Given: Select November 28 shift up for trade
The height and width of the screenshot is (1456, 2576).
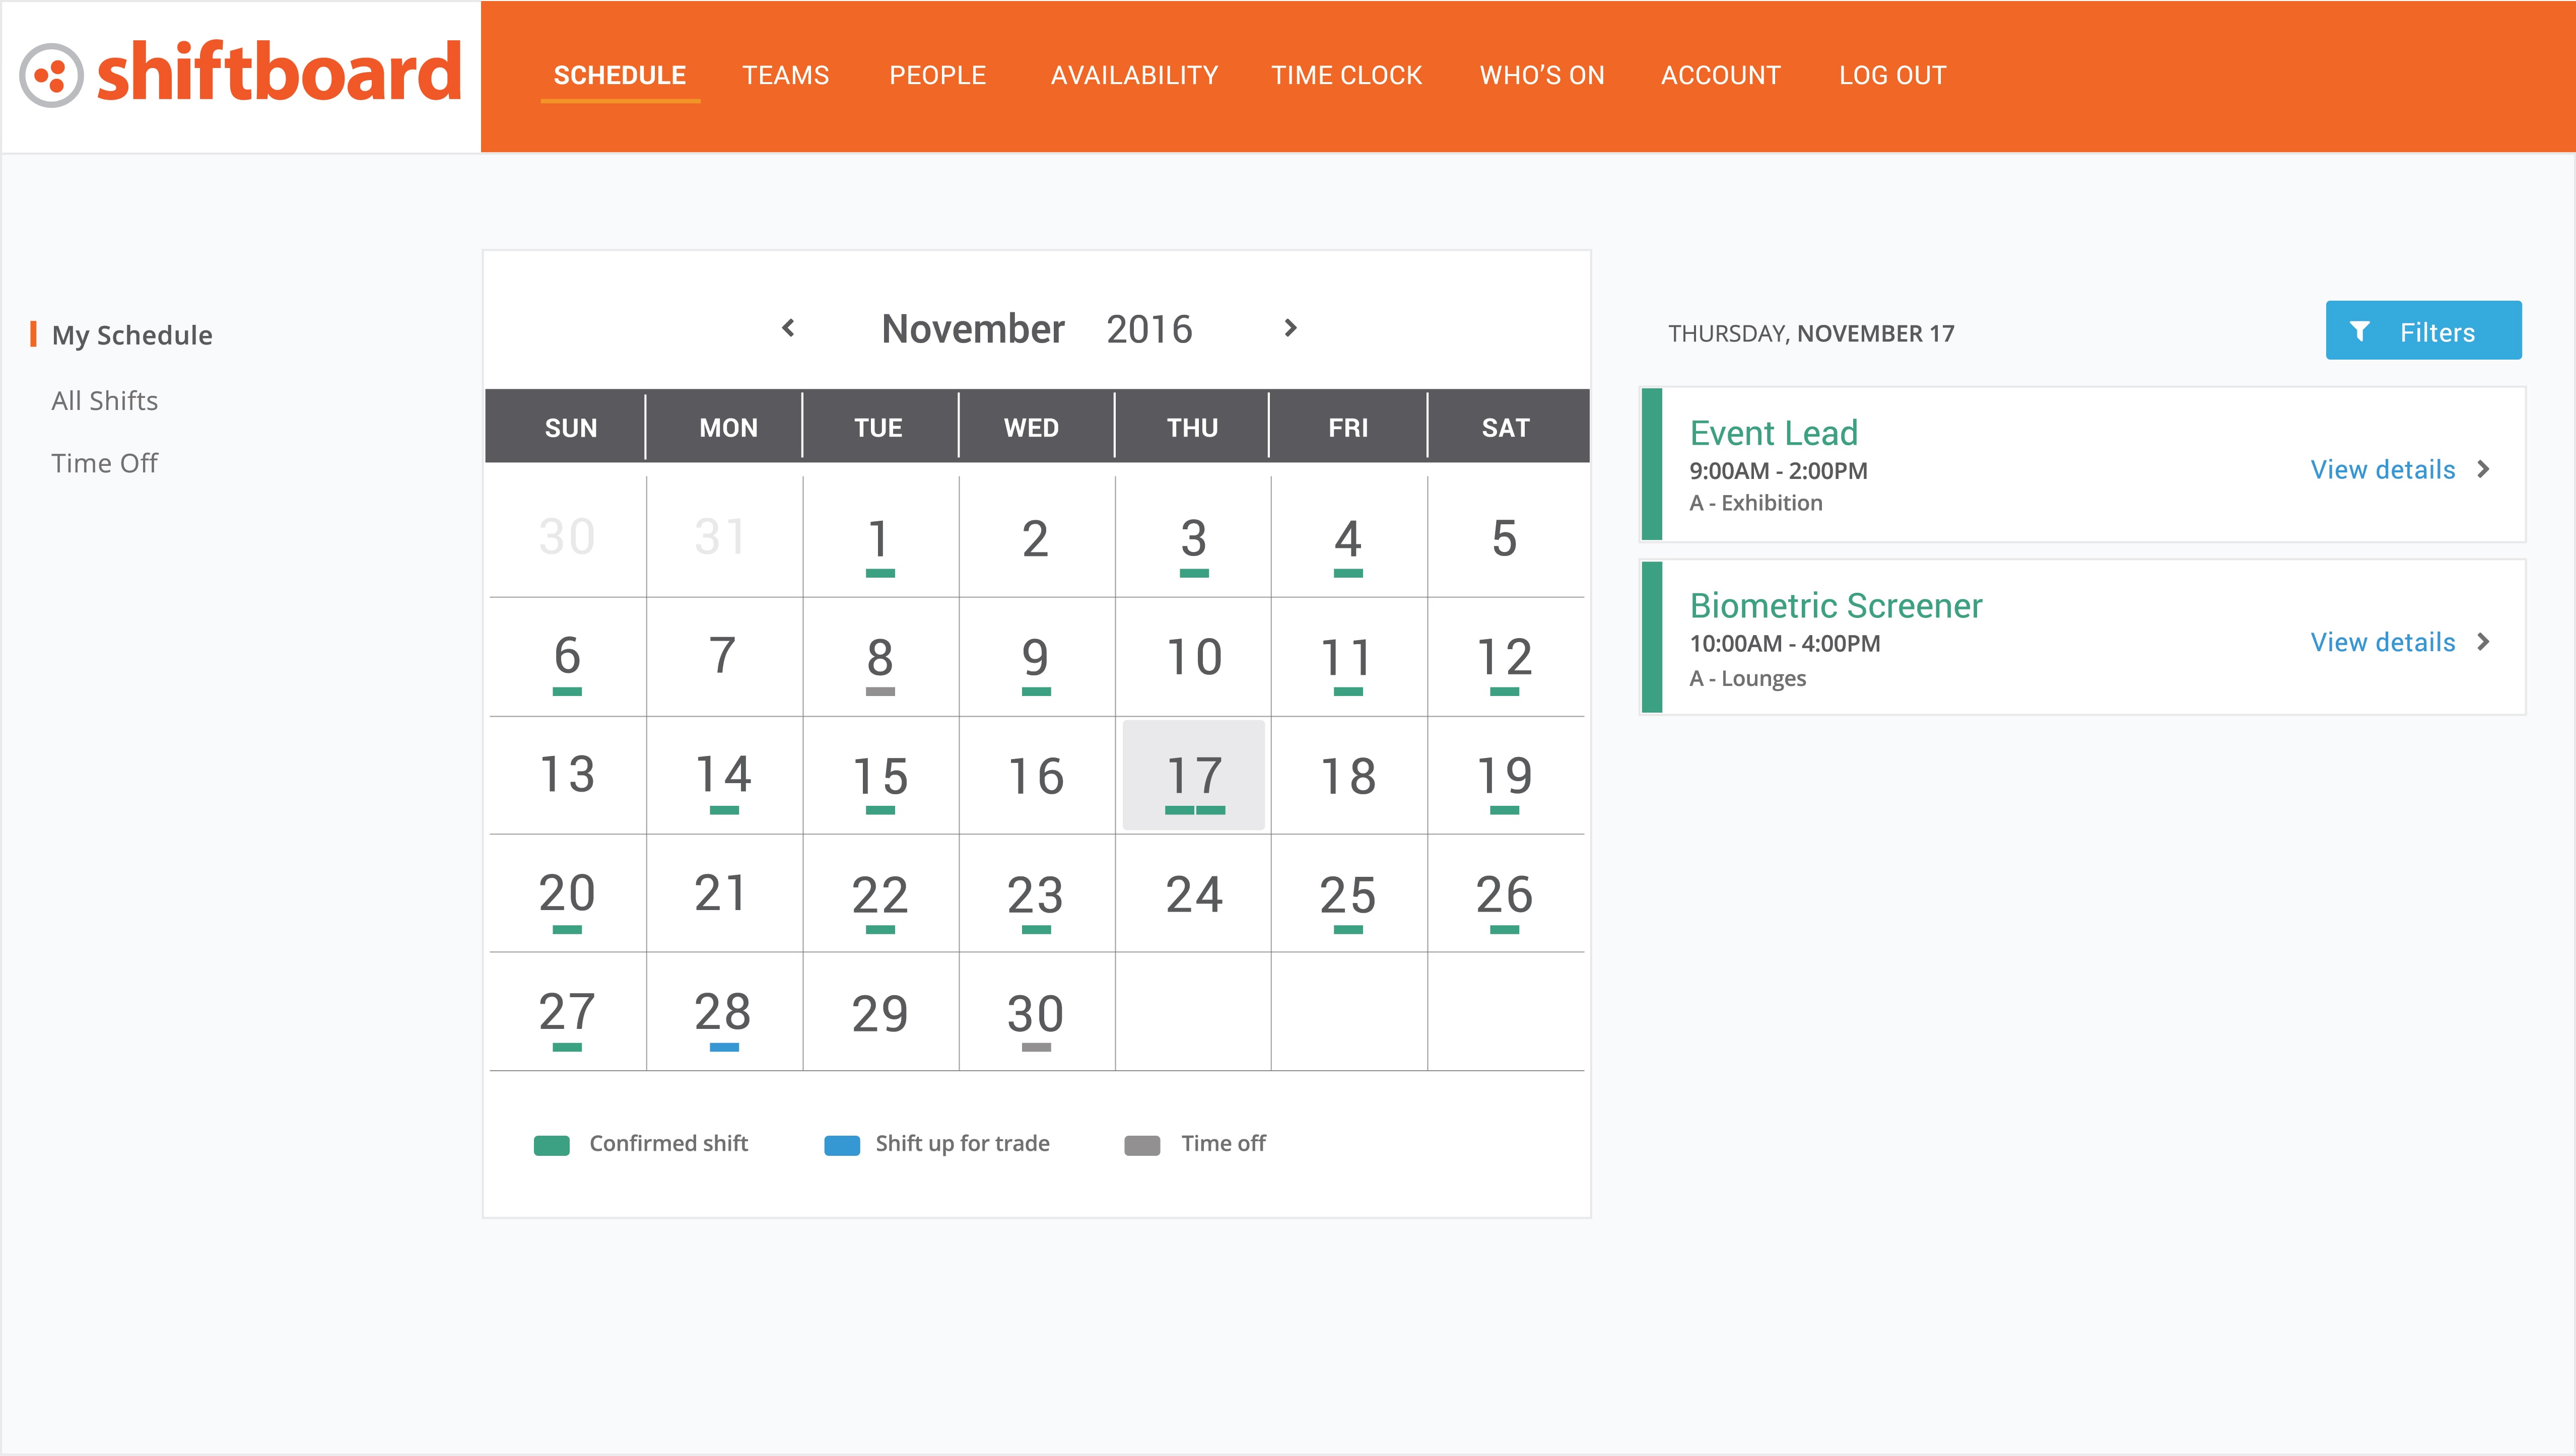Looking at the screenshot, I should point(723,1012).
